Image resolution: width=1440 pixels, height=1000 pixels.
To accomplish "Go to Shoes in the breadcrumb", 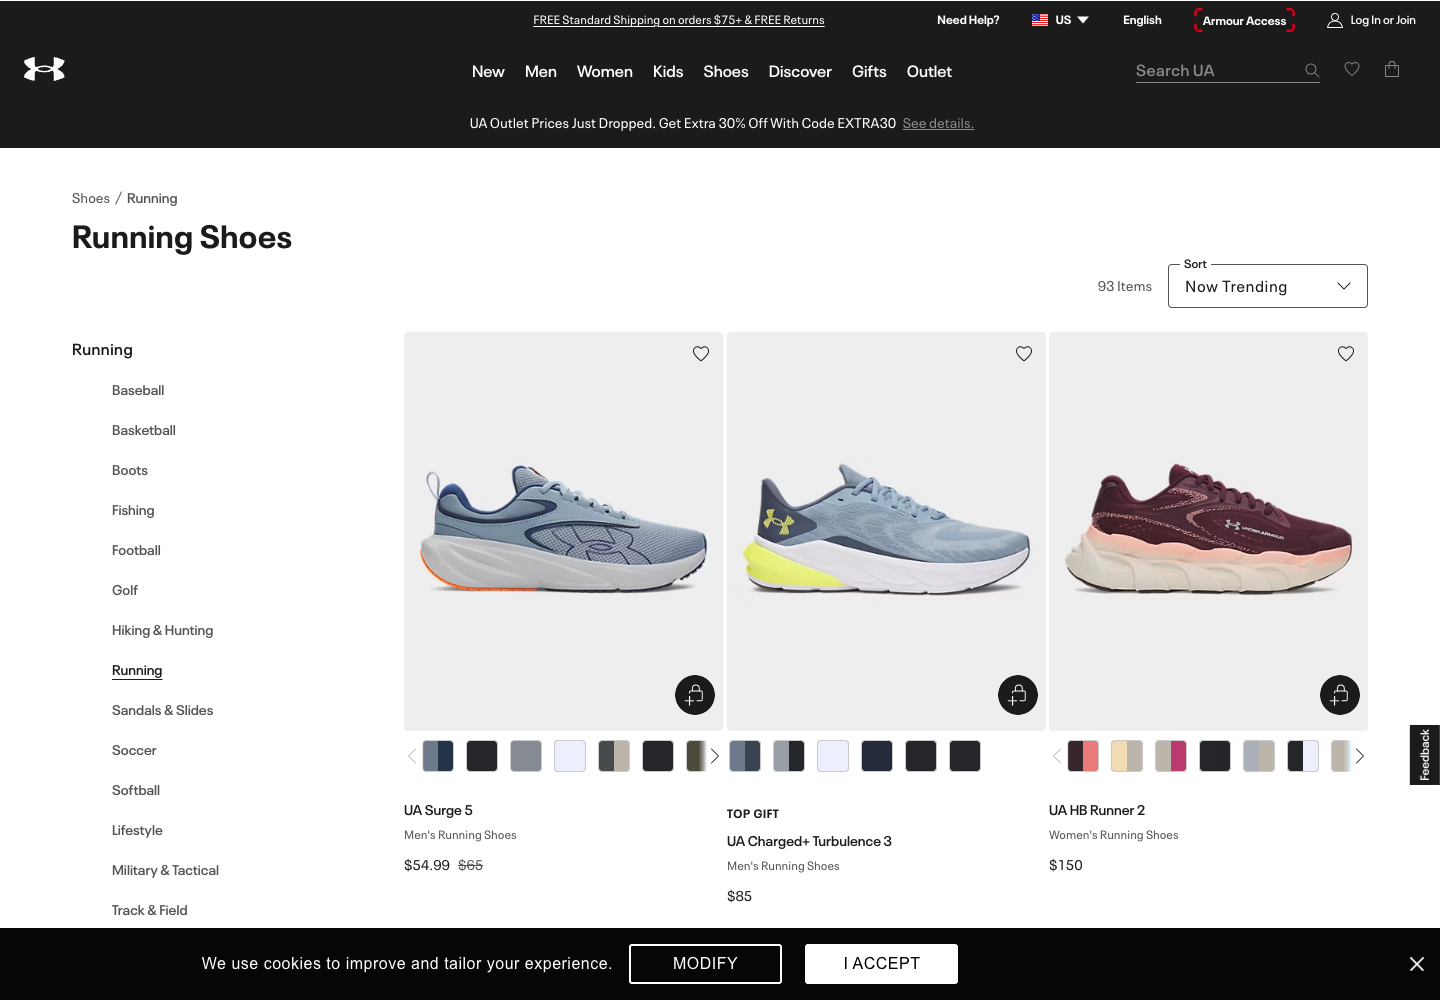I will point(91,198).
